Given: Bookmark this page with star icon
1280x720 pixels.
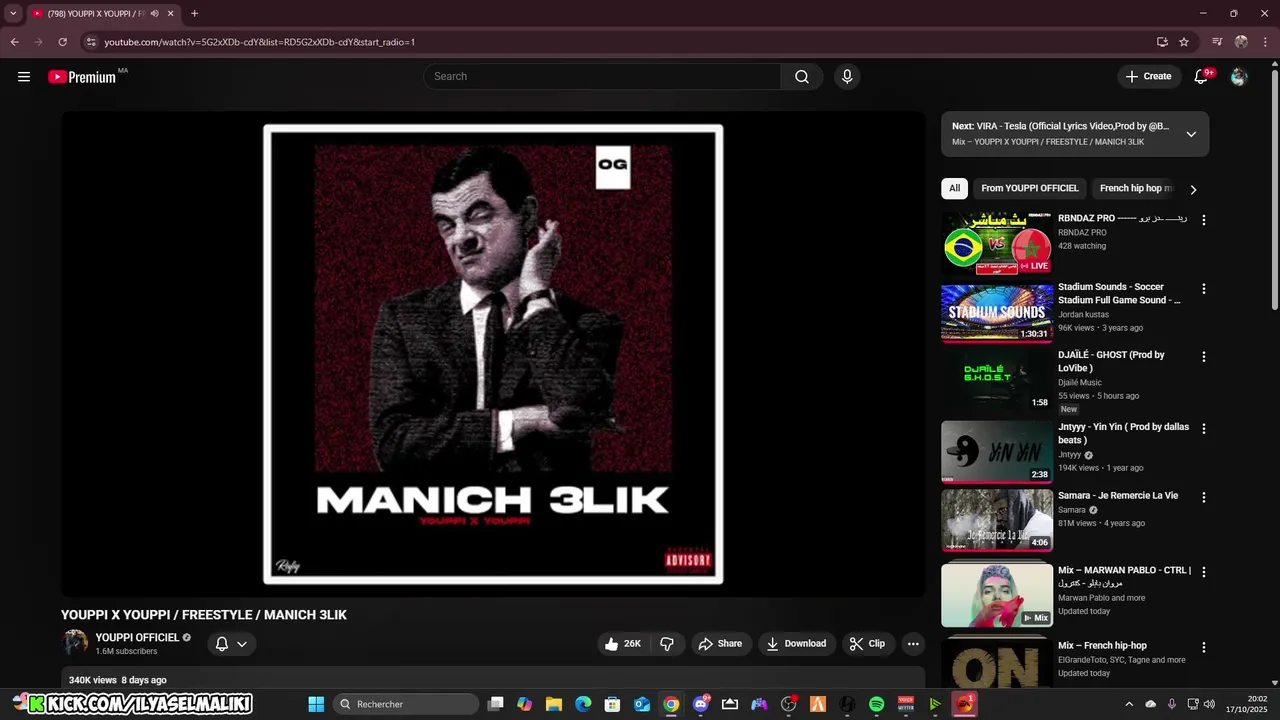Looking at the screenshot, I should [x=1184, y=42].
